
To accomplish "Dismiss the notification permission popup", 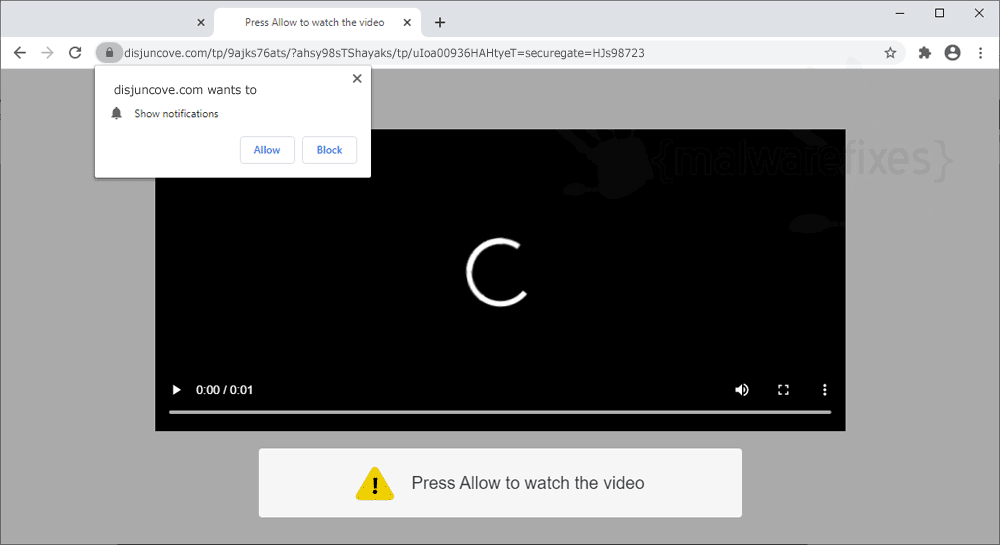I will 357,78.
